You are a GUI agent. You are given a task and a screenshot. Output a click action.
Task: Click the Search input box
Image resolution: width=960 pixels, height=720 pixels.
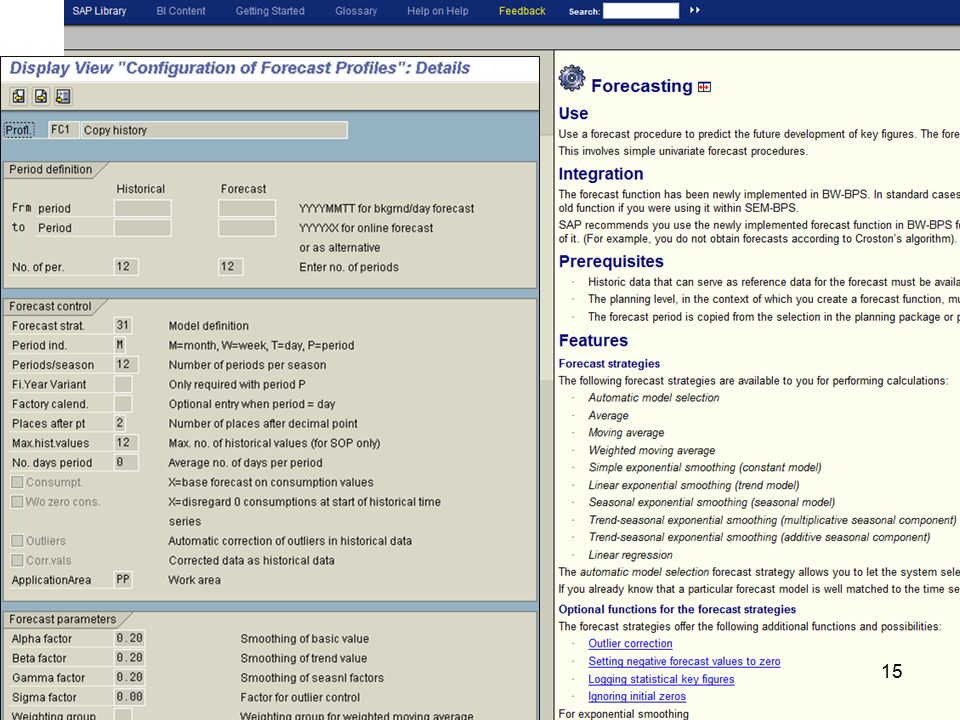pos(641,11)
